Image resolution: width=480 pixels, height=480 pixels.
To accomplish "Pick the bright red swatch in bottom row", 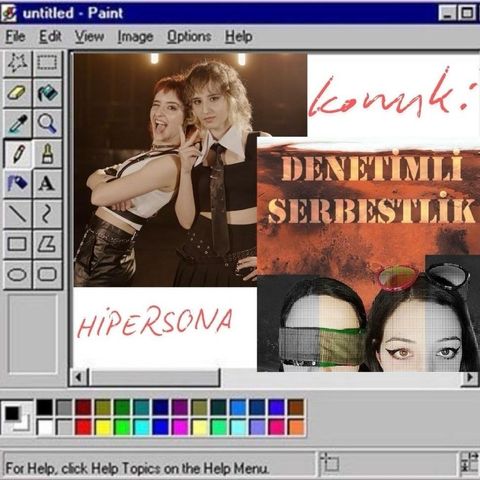I will pos(83,427).
